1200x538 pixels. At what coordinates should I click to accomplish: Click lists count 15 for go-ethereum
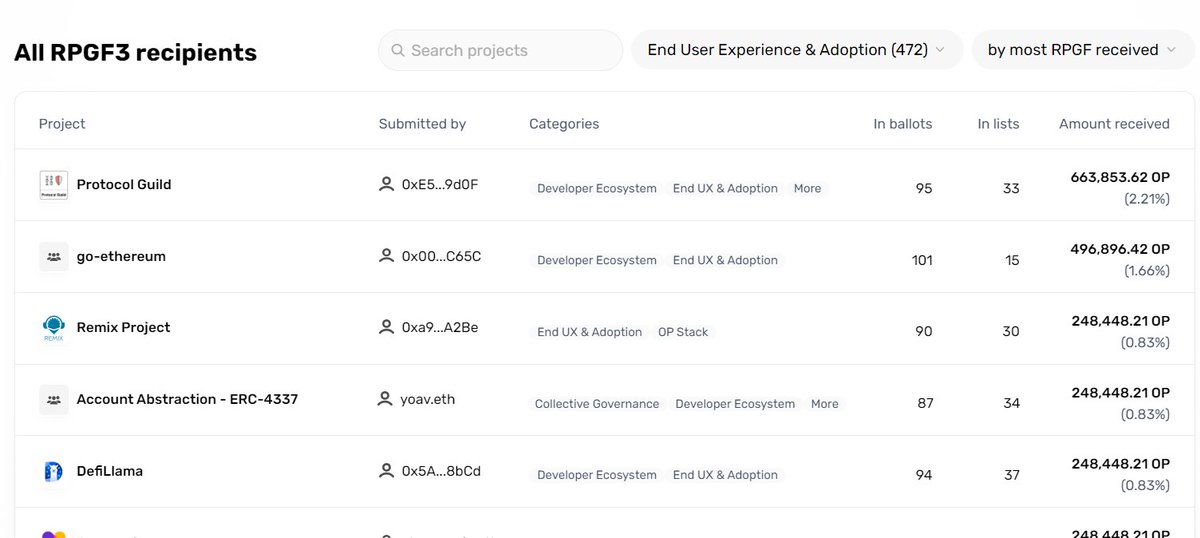coord(1013,260)
